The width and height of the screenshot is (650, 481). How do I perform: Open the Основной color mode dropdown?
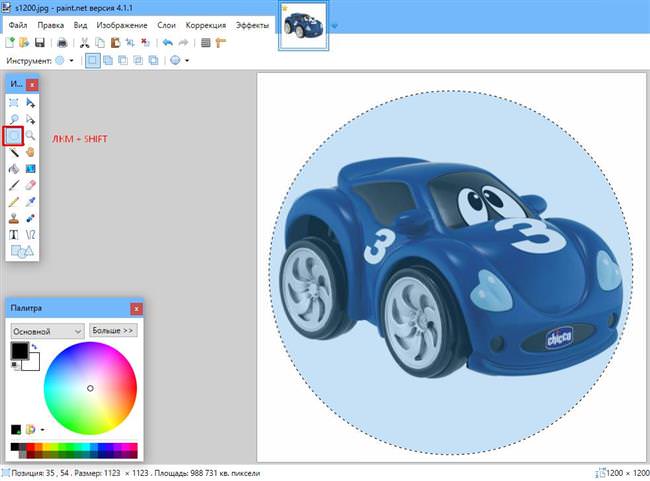point(47,331)
